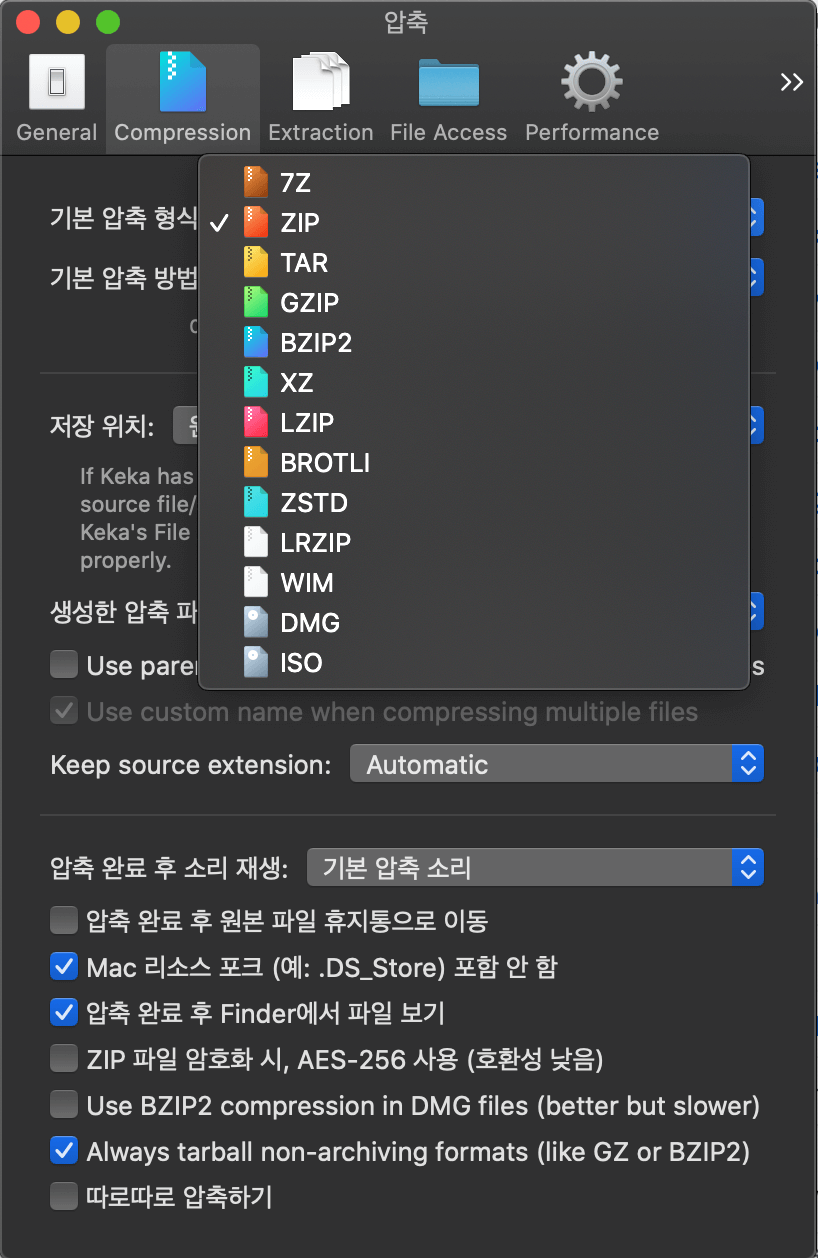Select the Extraction toolbar icon
The height and width of the screenshot is (1258, 818).
[320, 95]
